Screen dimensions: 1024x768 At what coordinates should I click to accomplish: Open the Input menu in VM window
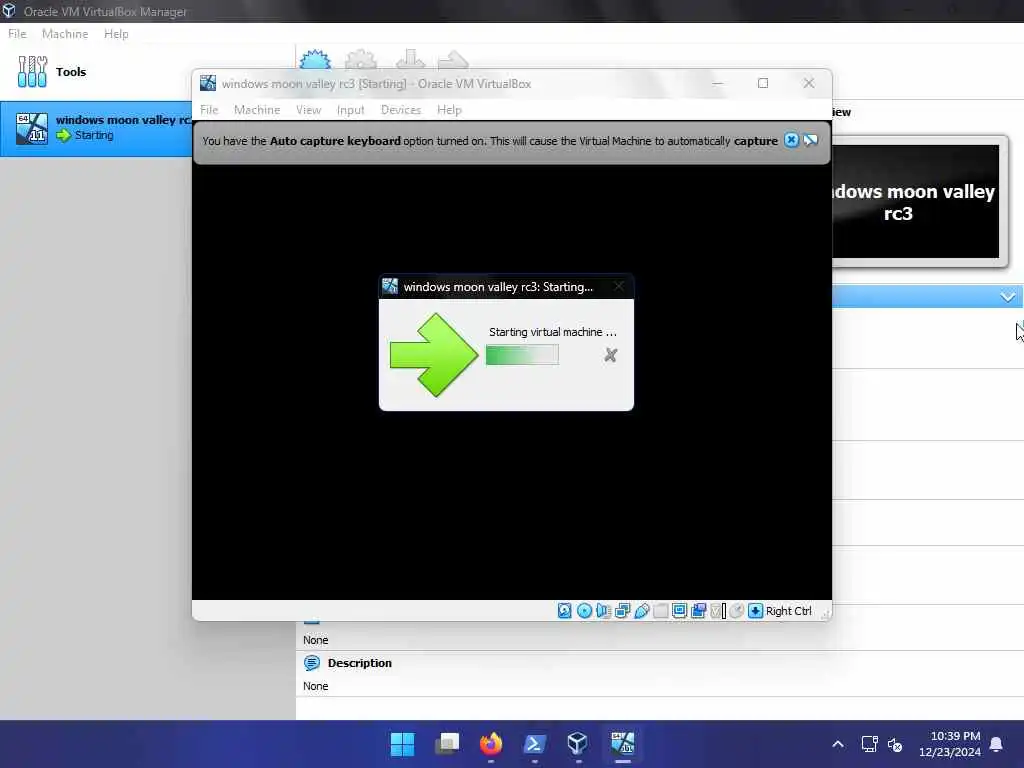(350, 110)
